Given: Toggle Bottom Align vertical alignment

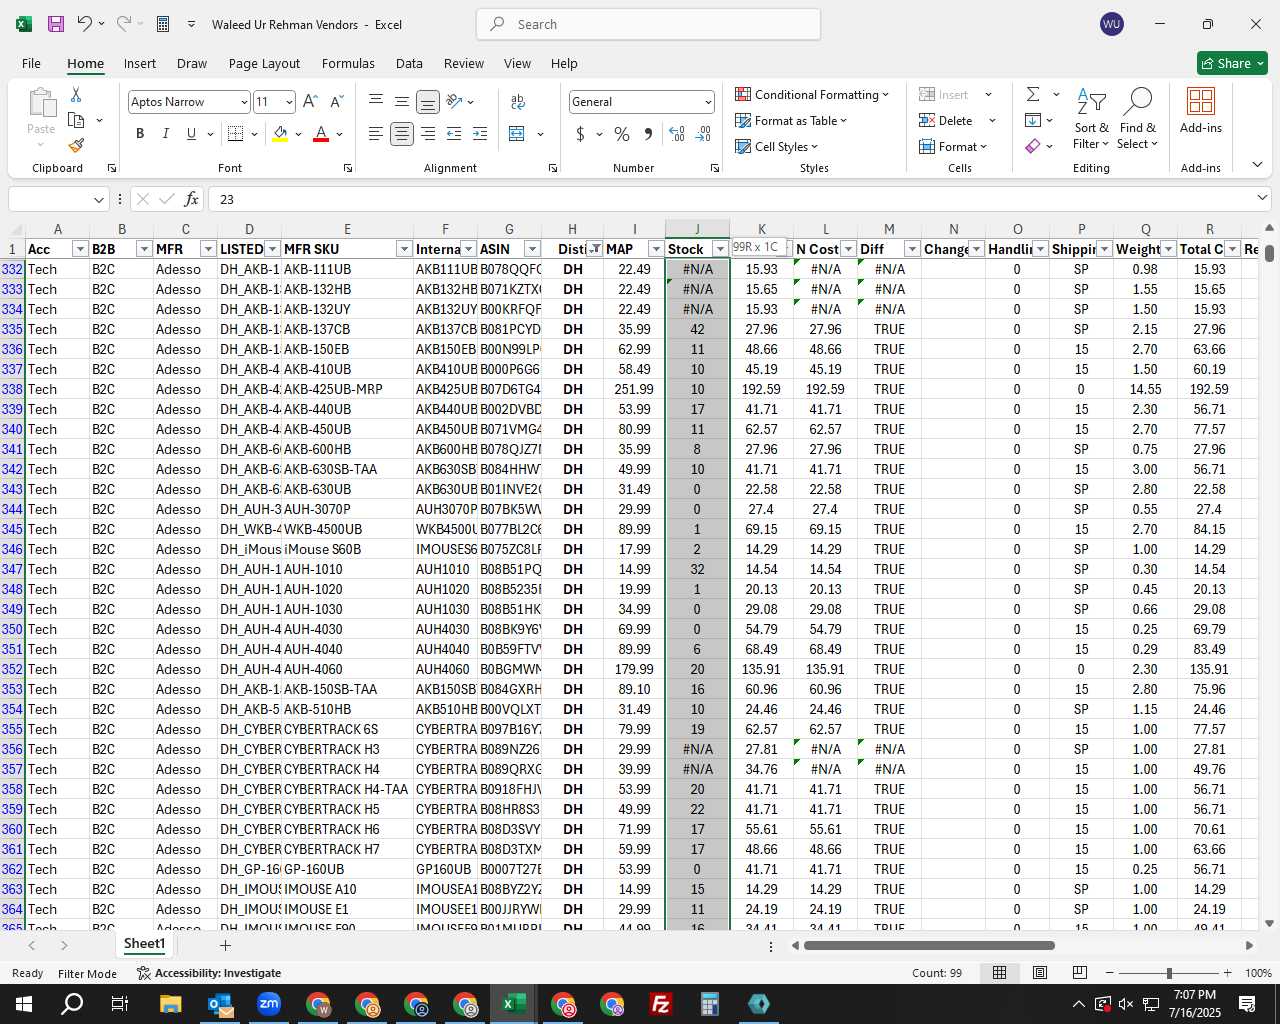Looking at the screenshot, I should [x=428, y=101].
